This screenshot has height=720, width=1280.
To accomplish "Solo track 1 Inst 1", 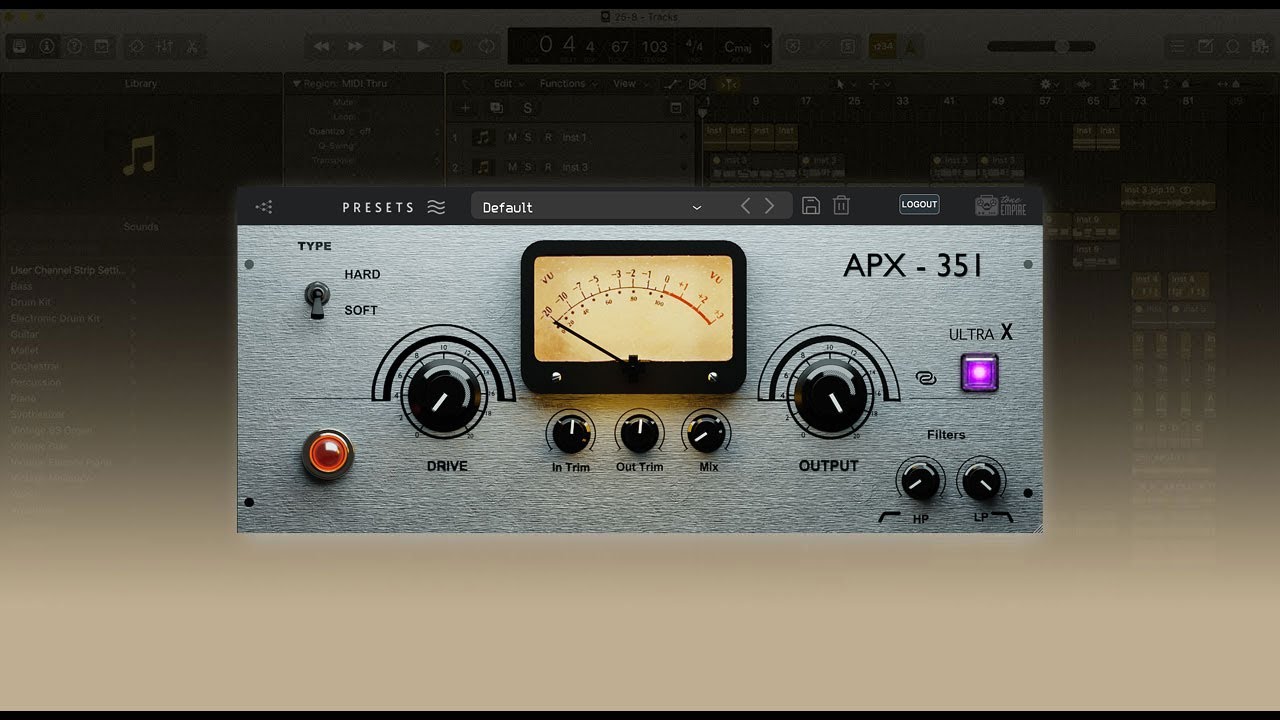I will 528,137.
